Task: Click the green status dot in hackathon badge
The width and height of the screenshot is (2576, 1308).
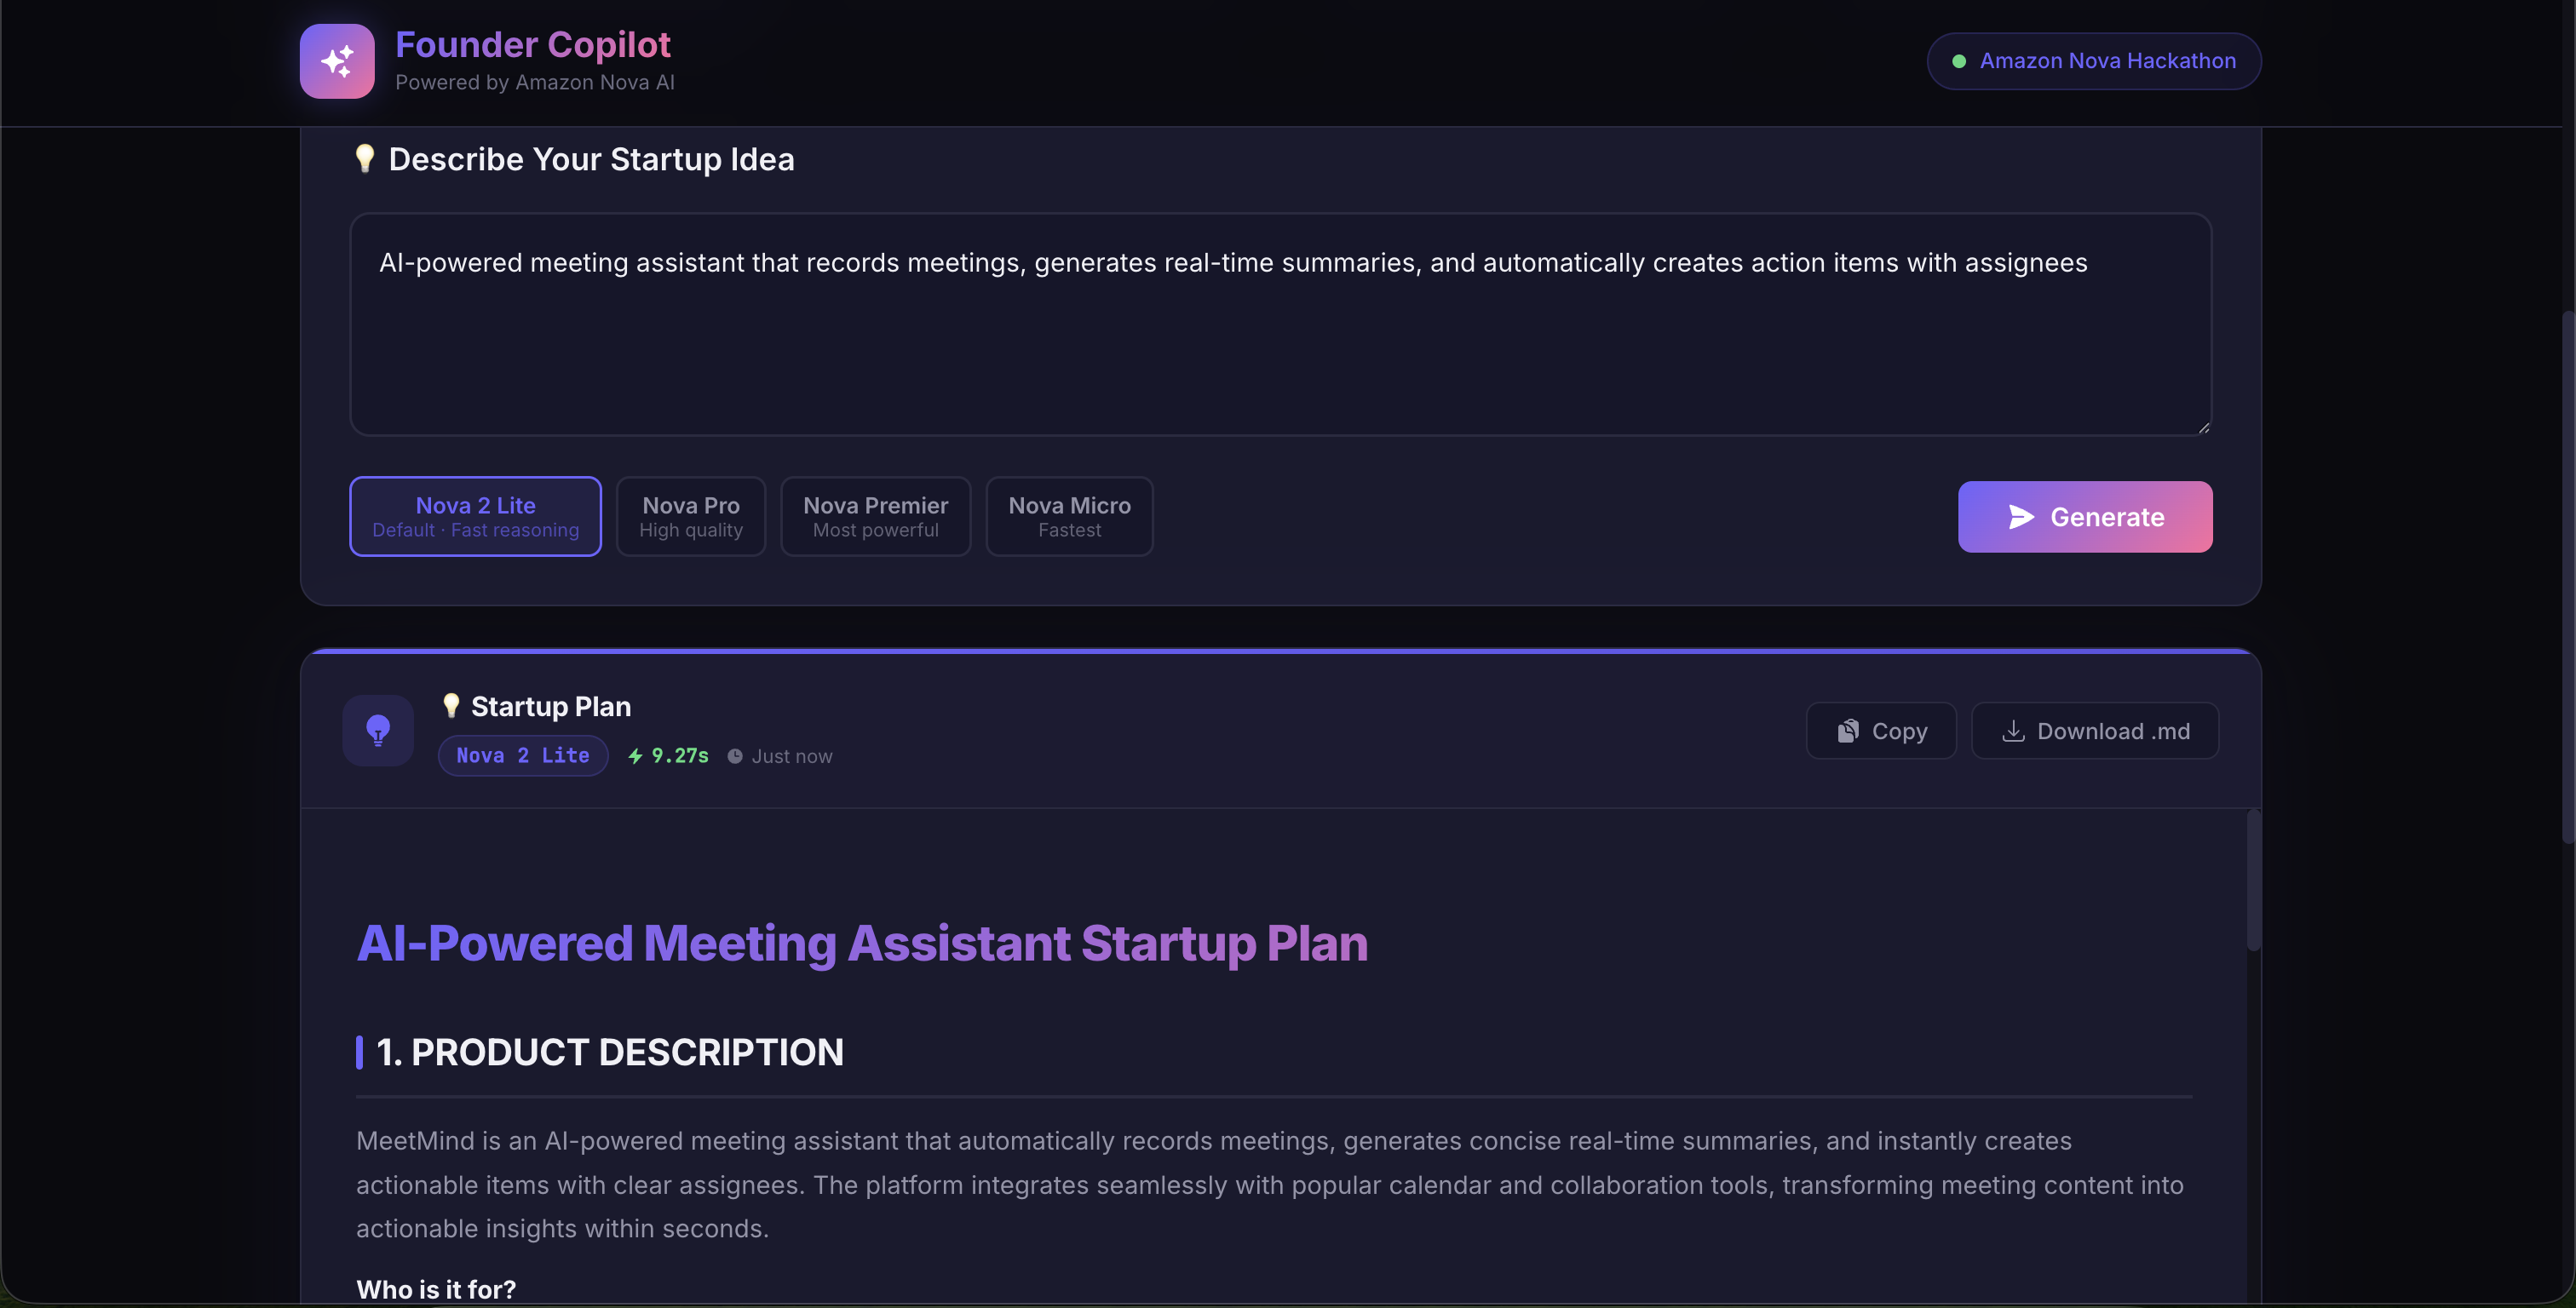Action: (1959, 61)
